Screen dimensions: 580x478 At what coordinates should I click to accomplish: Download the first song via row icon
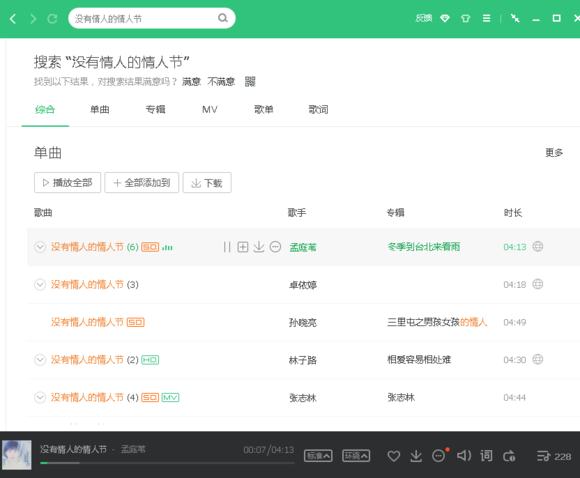(259, 247)
